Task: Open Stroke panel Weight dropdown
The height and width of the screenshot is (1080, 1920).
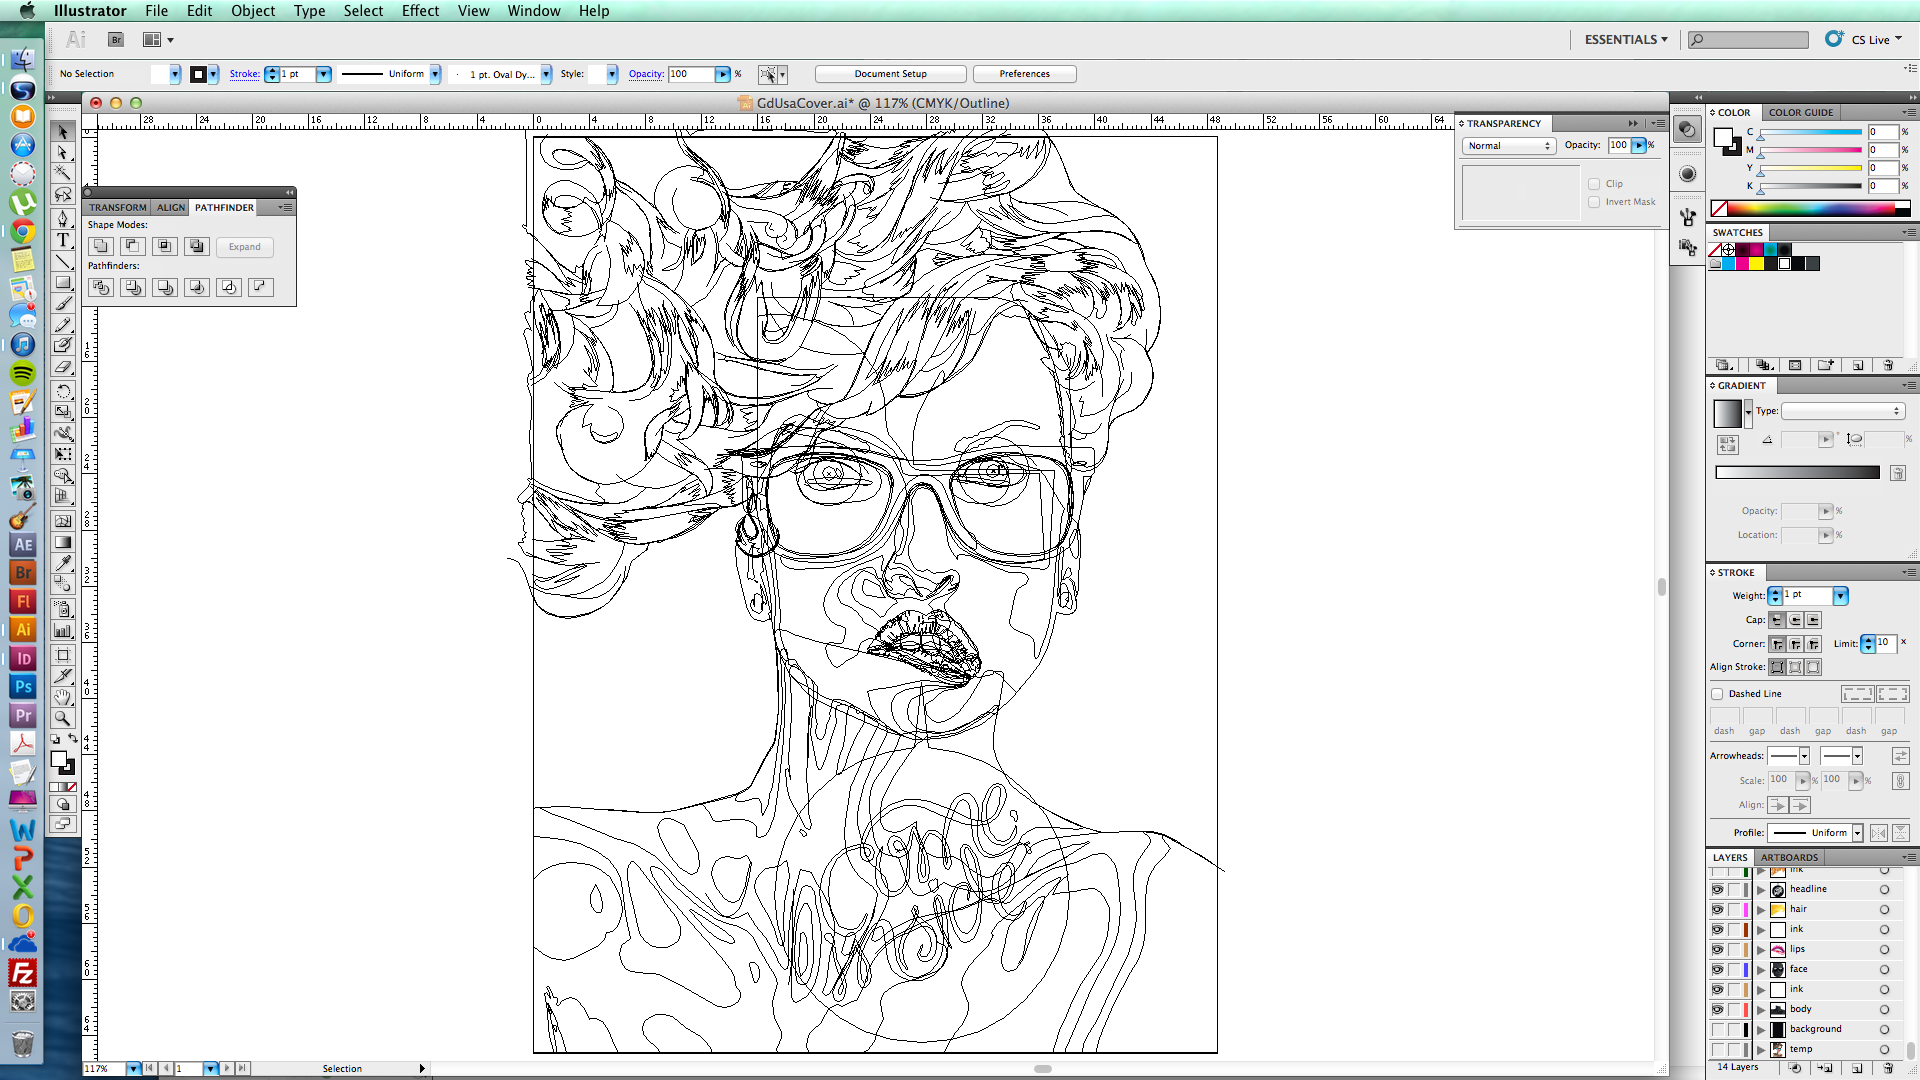Action: 1840,596
